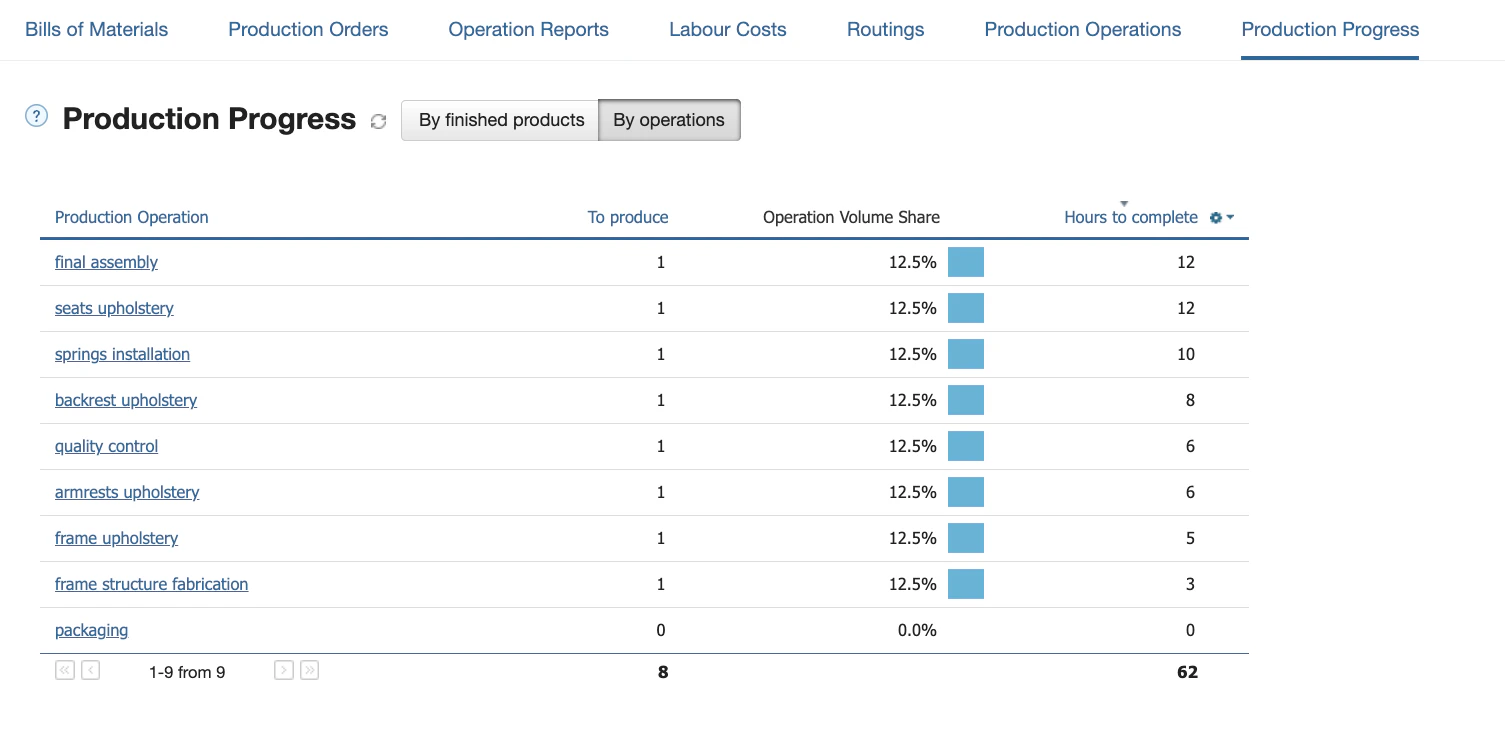
Task: Go to previous page of results
Action: (x=91, y=671)
